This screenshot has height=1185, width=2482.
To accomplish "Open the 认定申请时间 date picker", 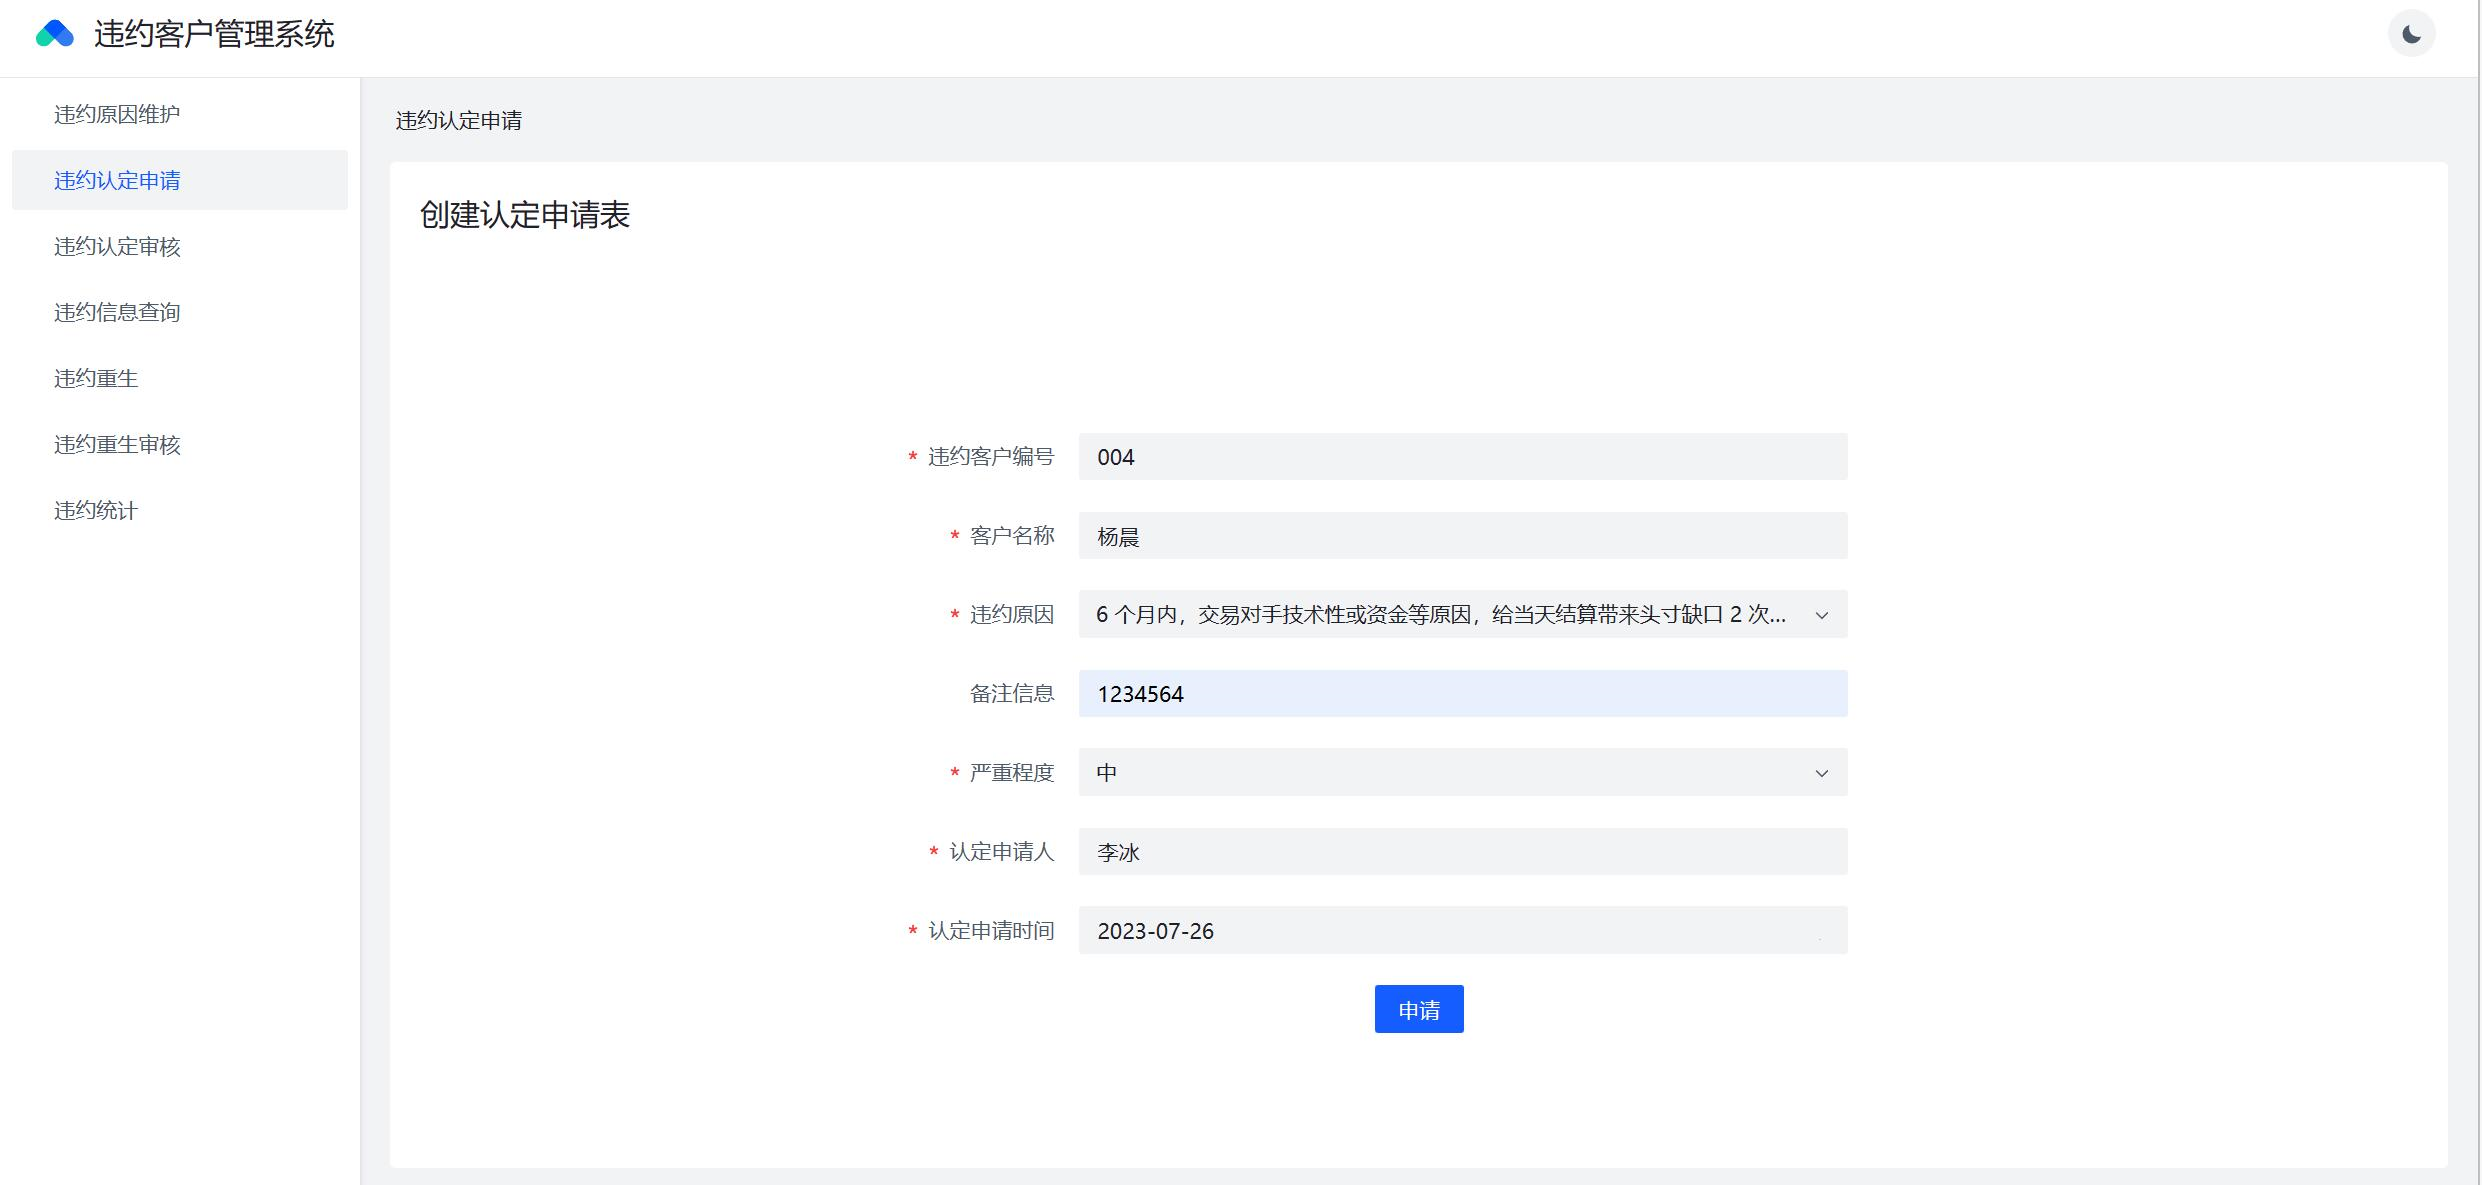I will pos(1462,931).
